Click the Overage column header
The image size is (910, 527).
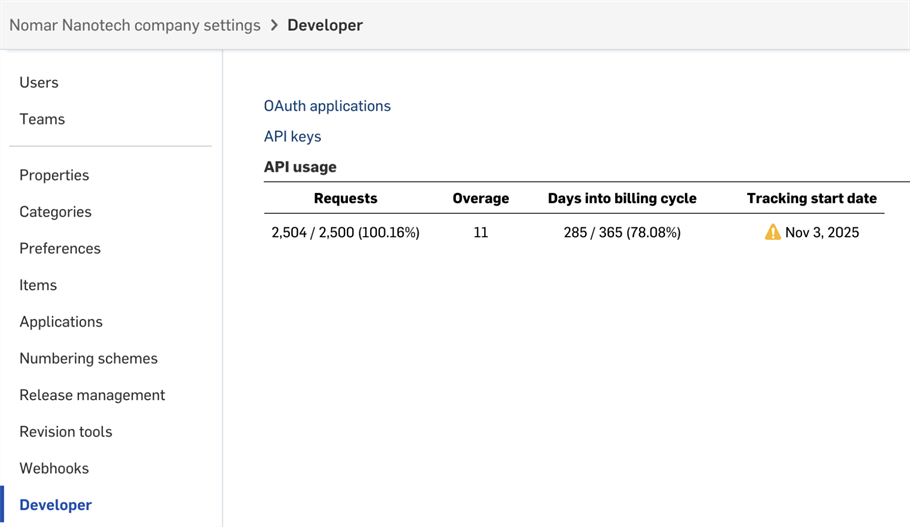(480, 198)
